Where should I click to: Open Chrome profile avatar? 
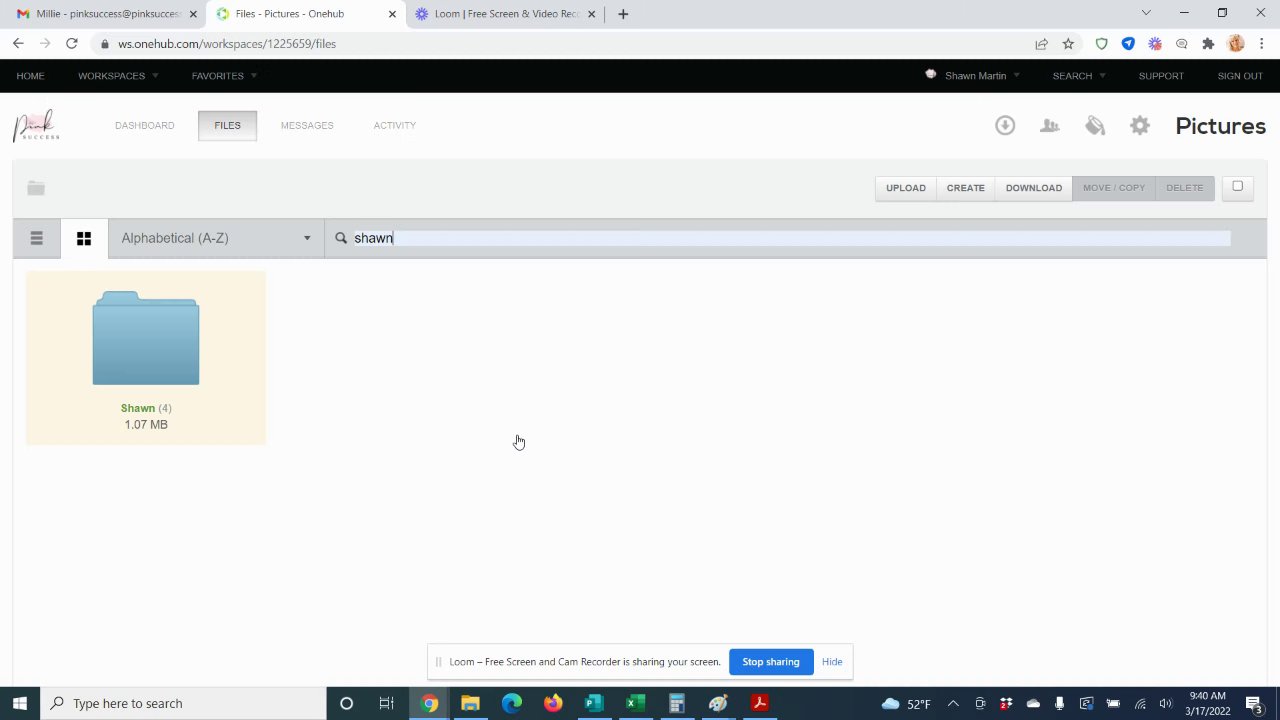point(1236,44)
